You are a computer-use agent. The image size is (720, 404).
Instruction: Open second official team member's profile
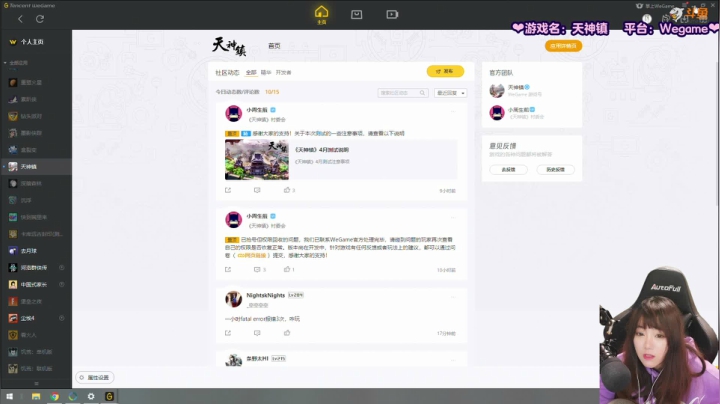(x=517, y=112)
